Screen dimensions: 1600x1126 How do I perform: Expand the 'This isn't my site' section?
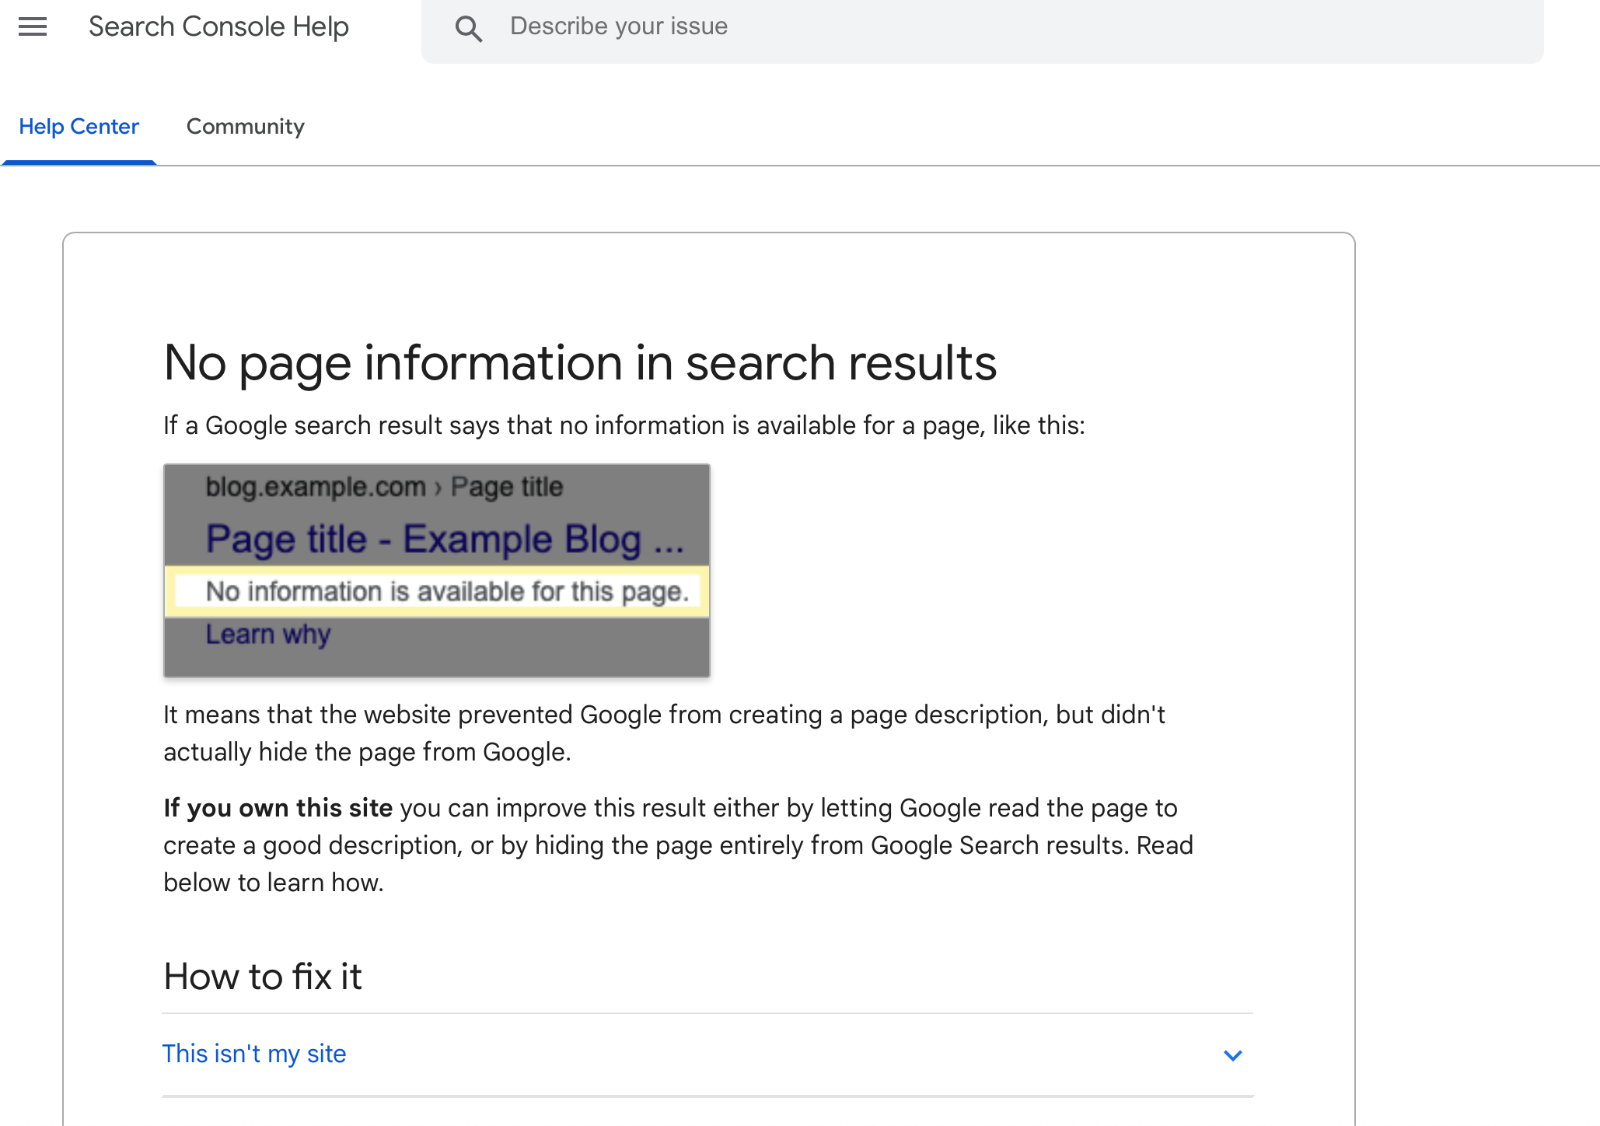click(254, 1054)
